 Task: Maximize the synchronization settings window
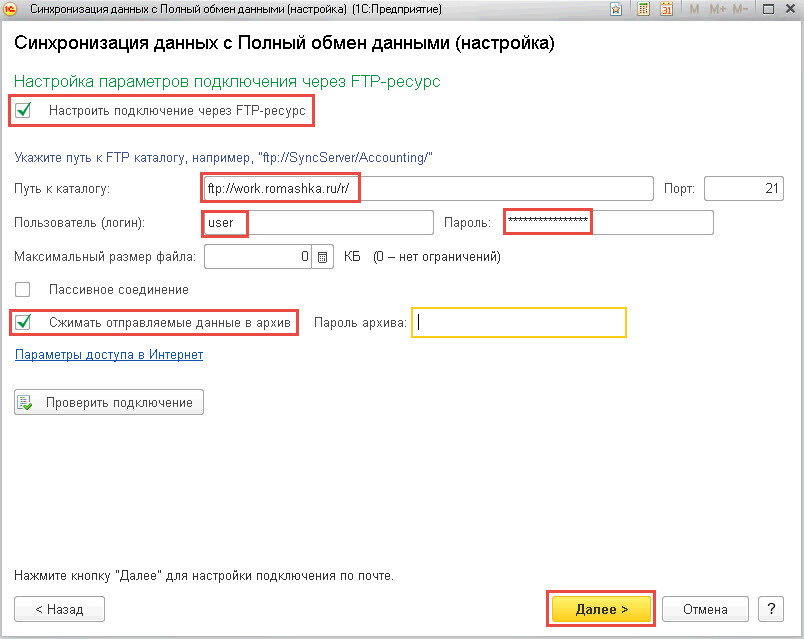pos(768,9)
